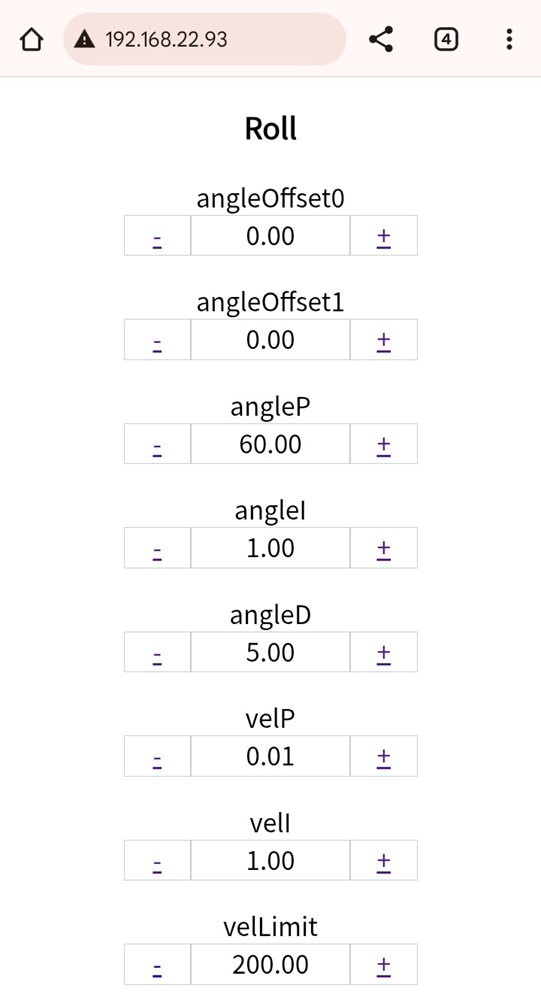Increase velP using plus link

[x=383, y=759]
